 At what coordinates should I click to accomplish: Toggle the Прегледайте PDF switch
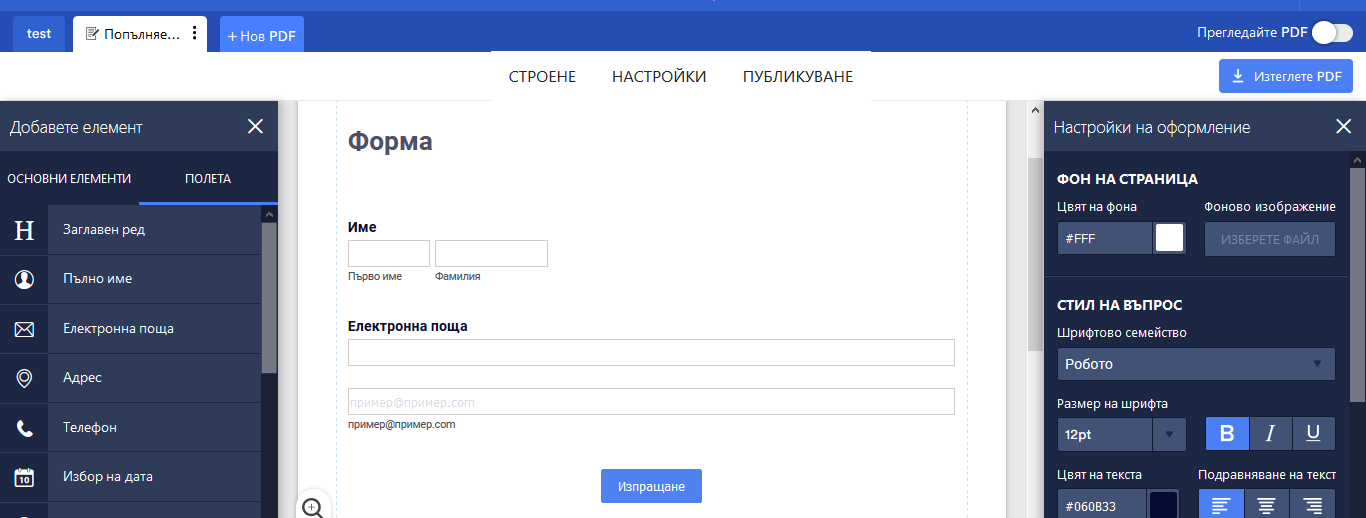point(1332,33)
